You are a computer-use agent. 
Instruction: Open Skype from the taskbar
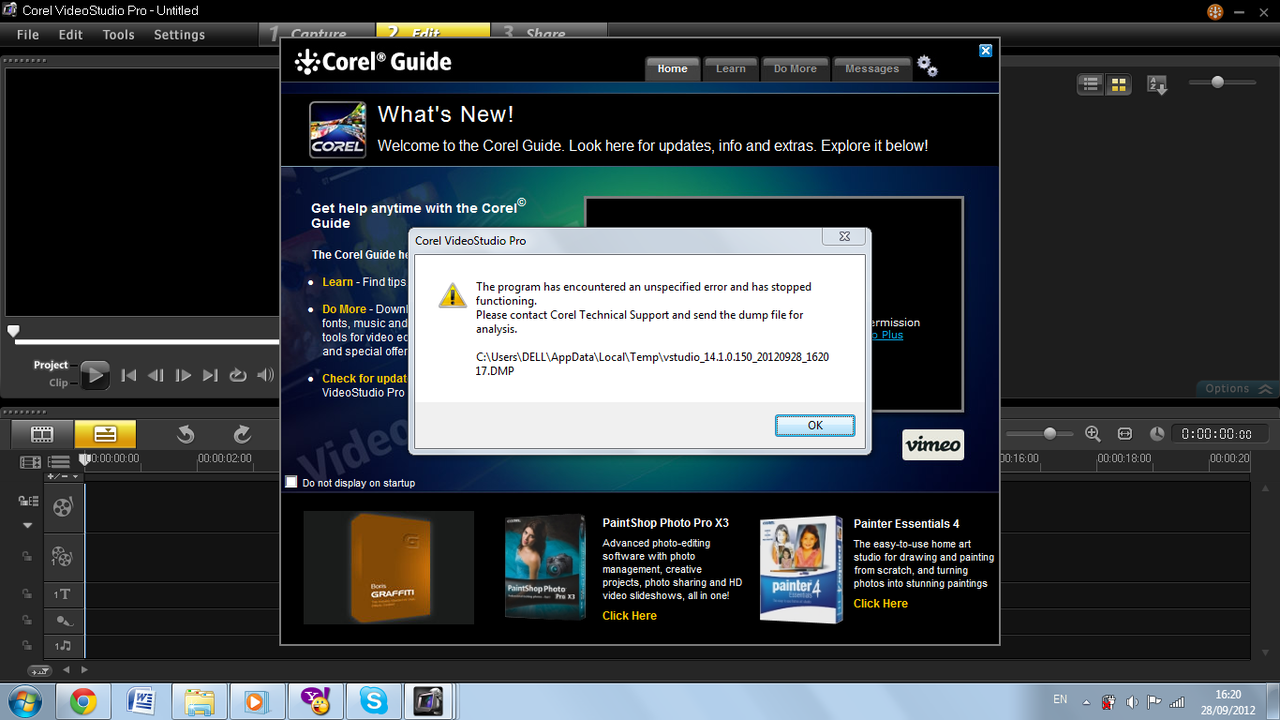click(375, 702)
